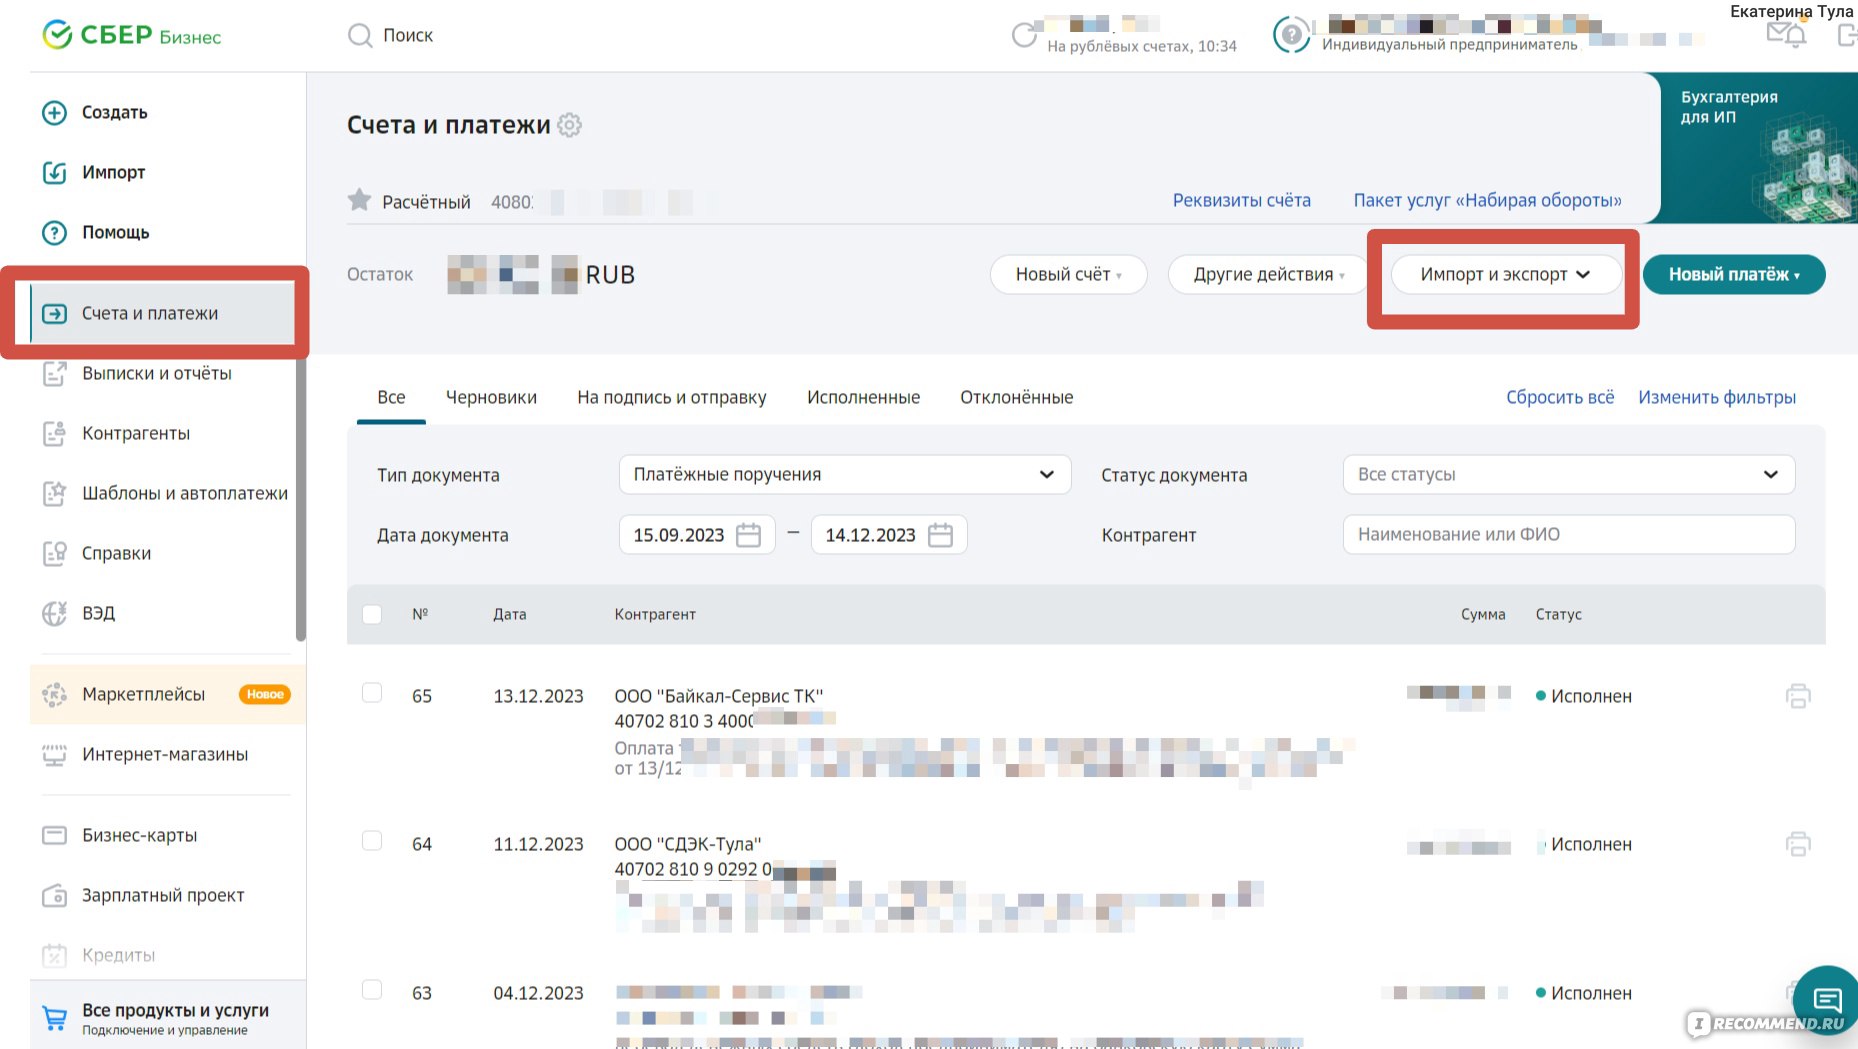Switch to the Все tab

click(x=391, y=397)
